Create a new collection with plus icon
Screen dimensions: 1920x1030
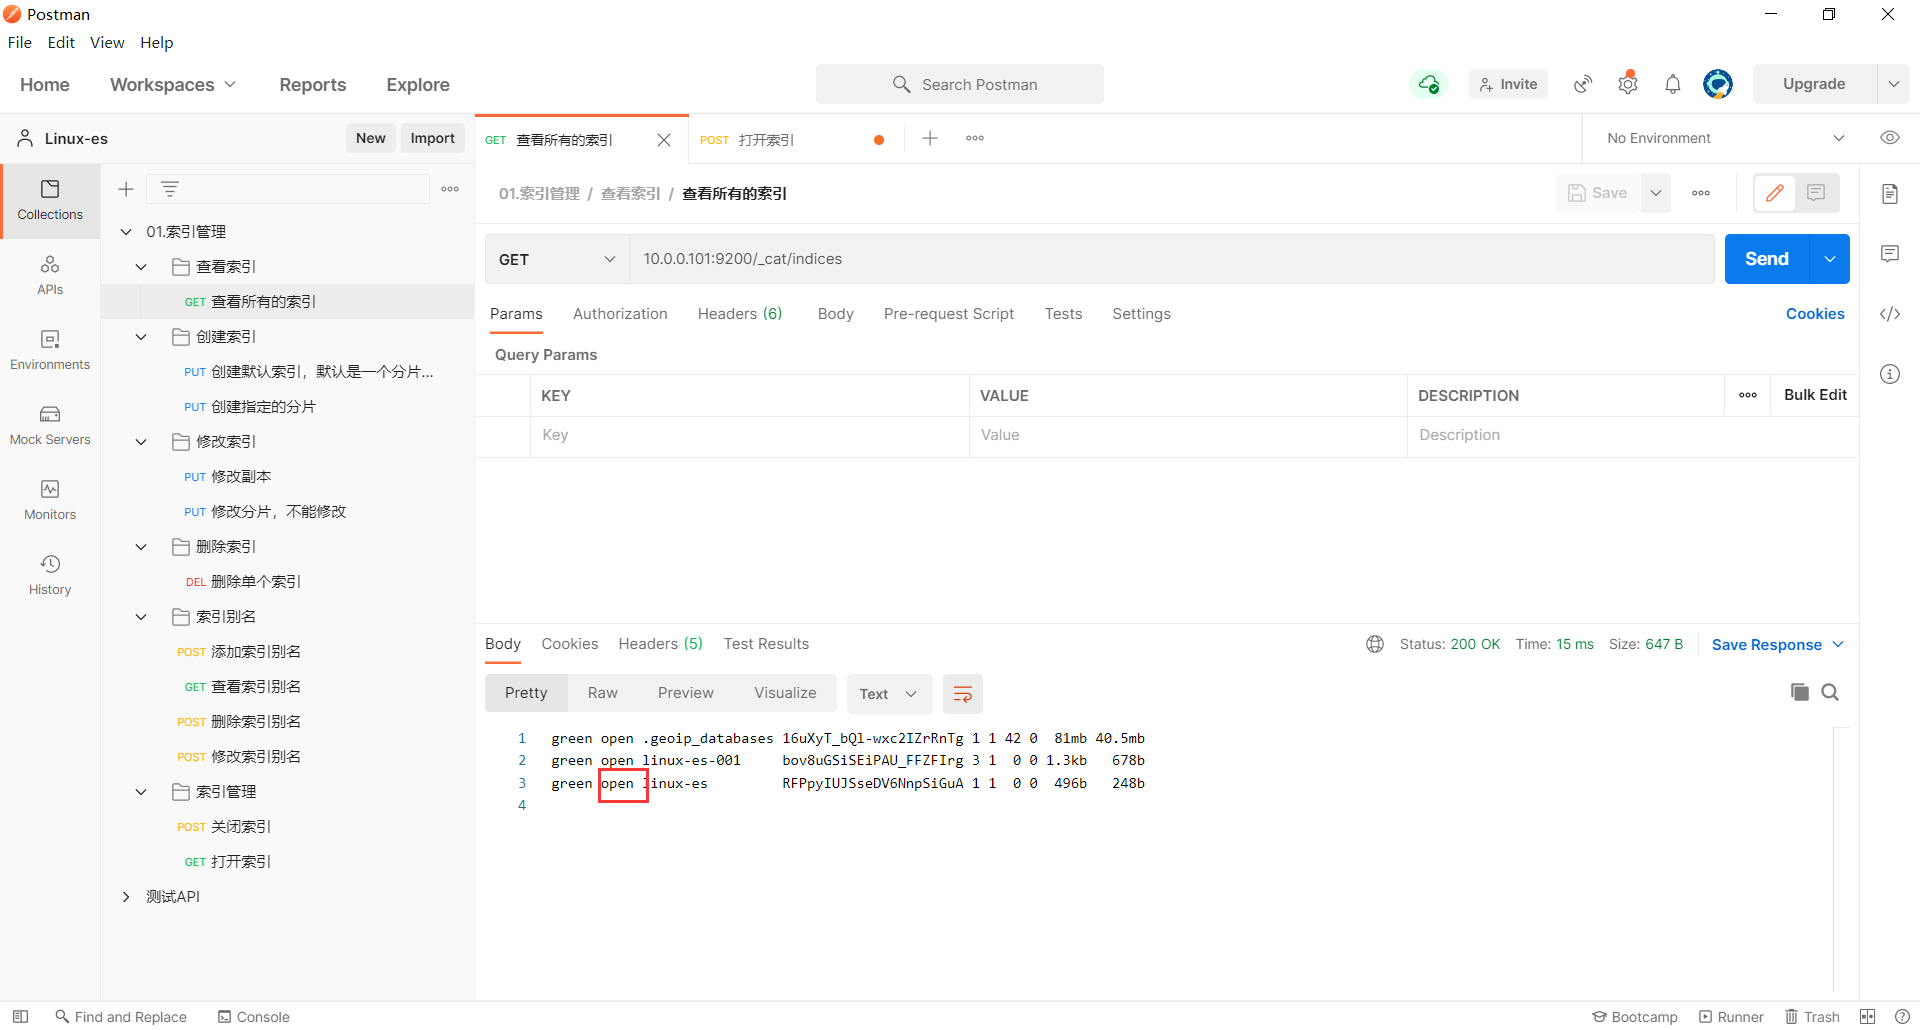pyautogui.click(x=126, y=189)
